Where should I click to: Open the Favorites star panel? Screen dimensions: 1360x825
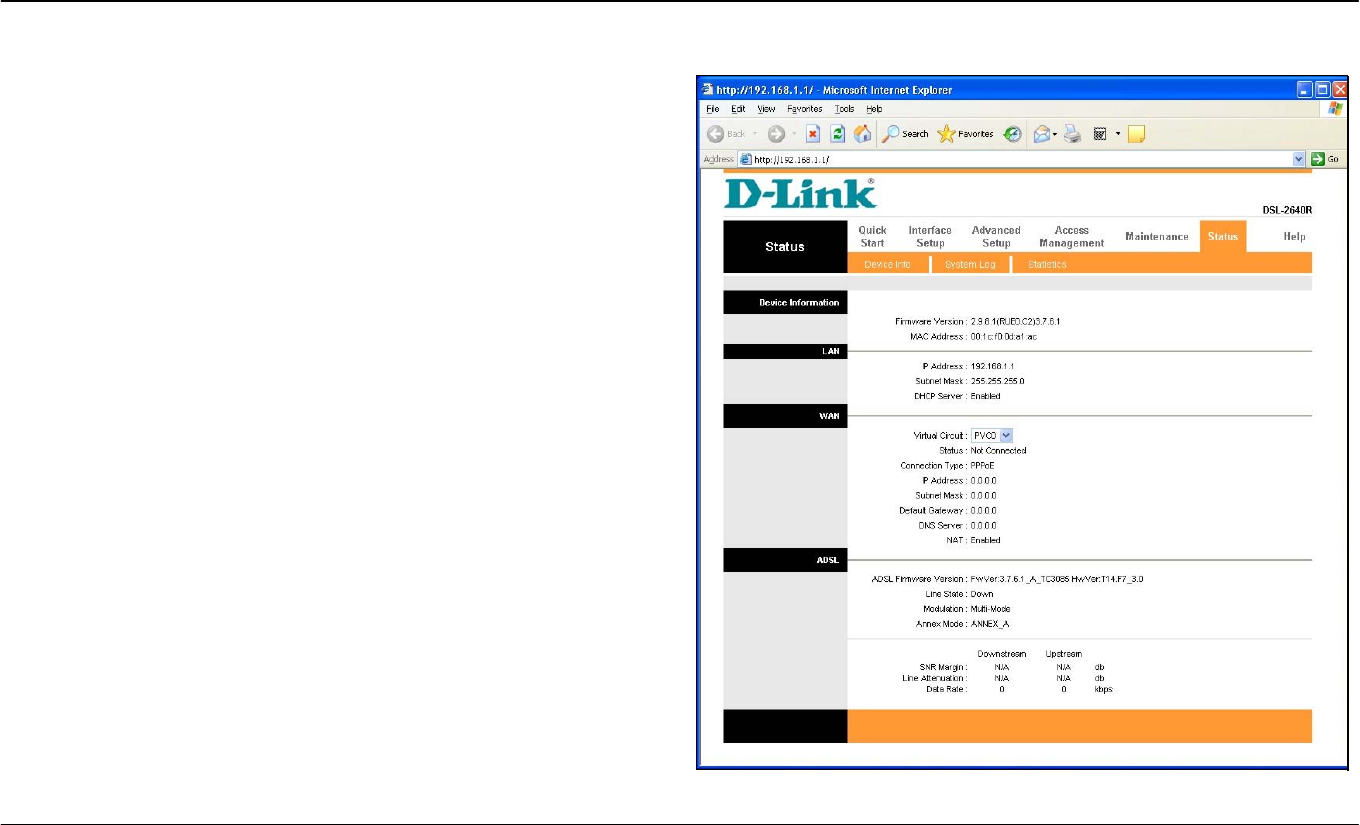(x=965, y=134)
